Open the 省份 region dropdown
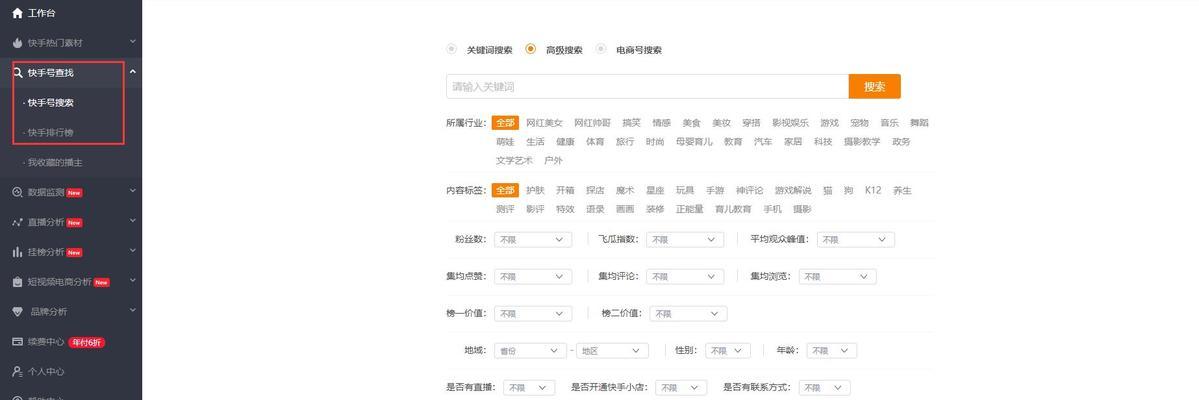 tap(530, 350)
